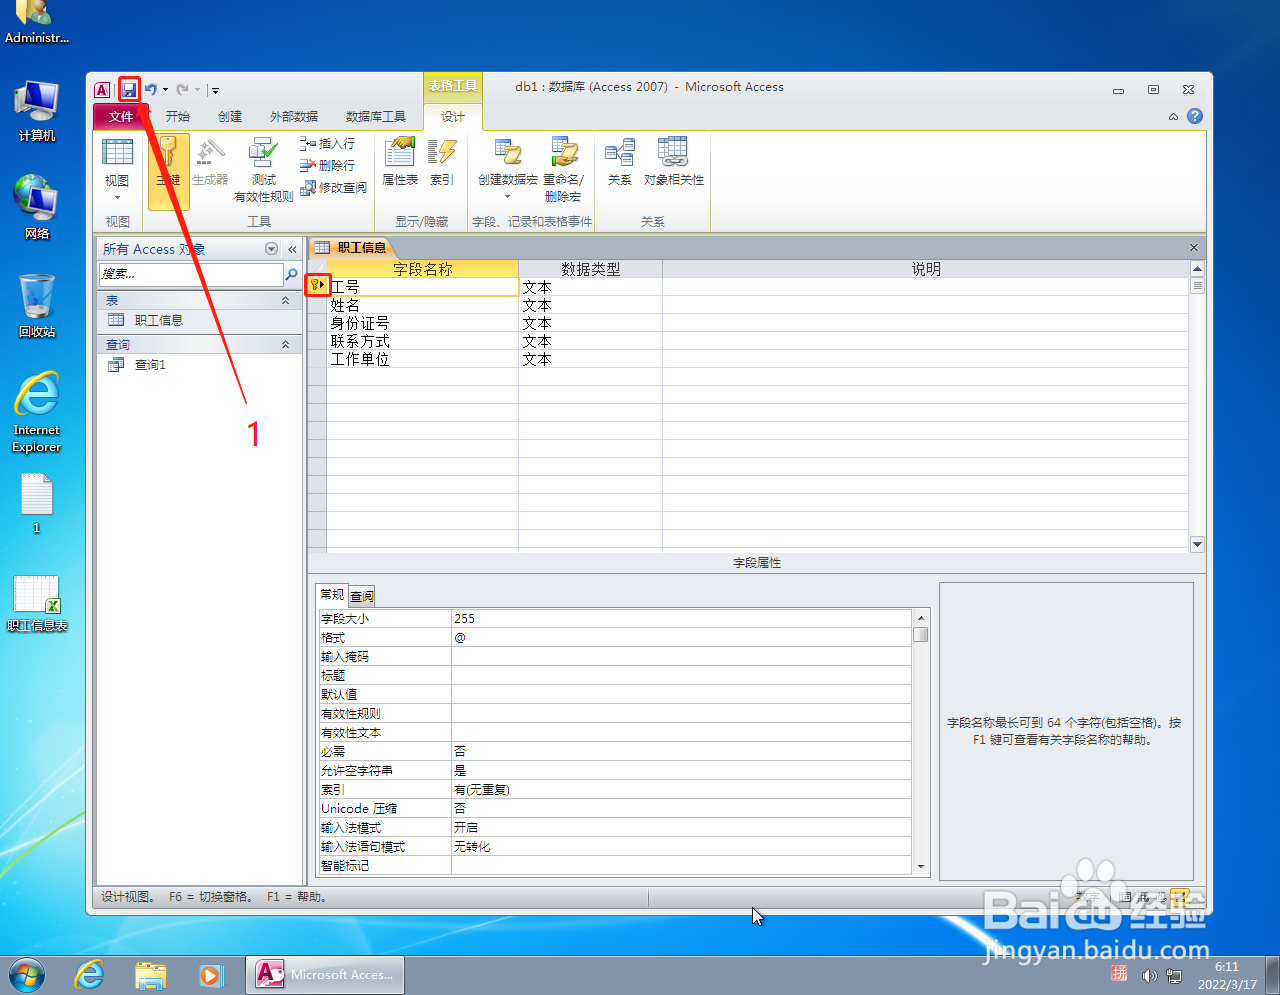Open Customize Quick Access Toolbar dropdown
1280x995 pixels.
point(215,90)
